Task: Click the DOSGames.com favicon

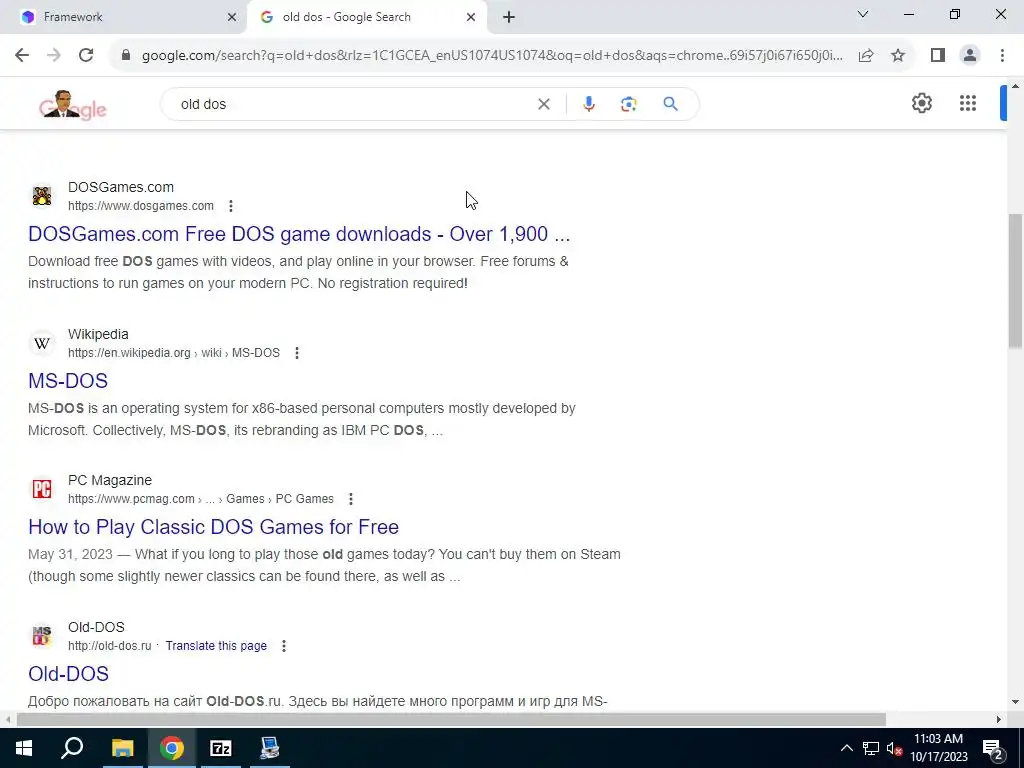Action: pos(42,196)
